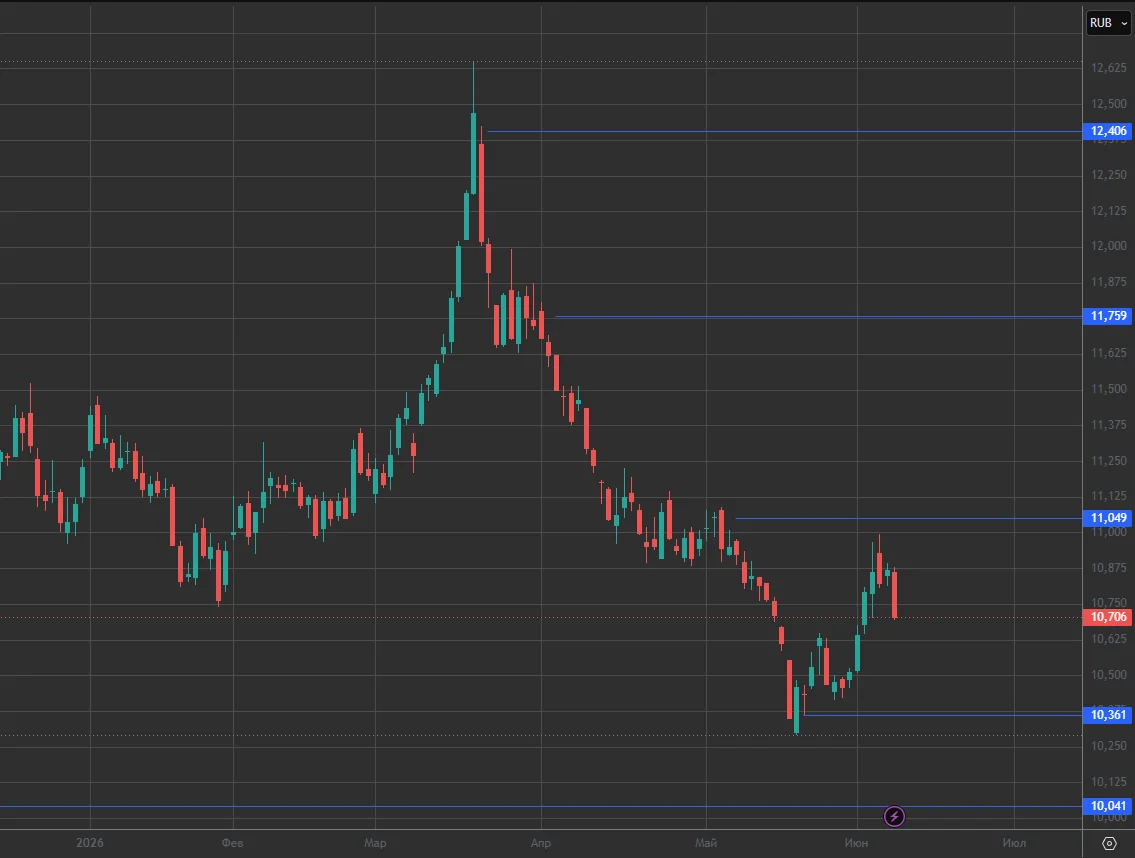Click the 12,250 price axis value
The width and height of the screenshot is (1135, 858).
point(1109,175)
